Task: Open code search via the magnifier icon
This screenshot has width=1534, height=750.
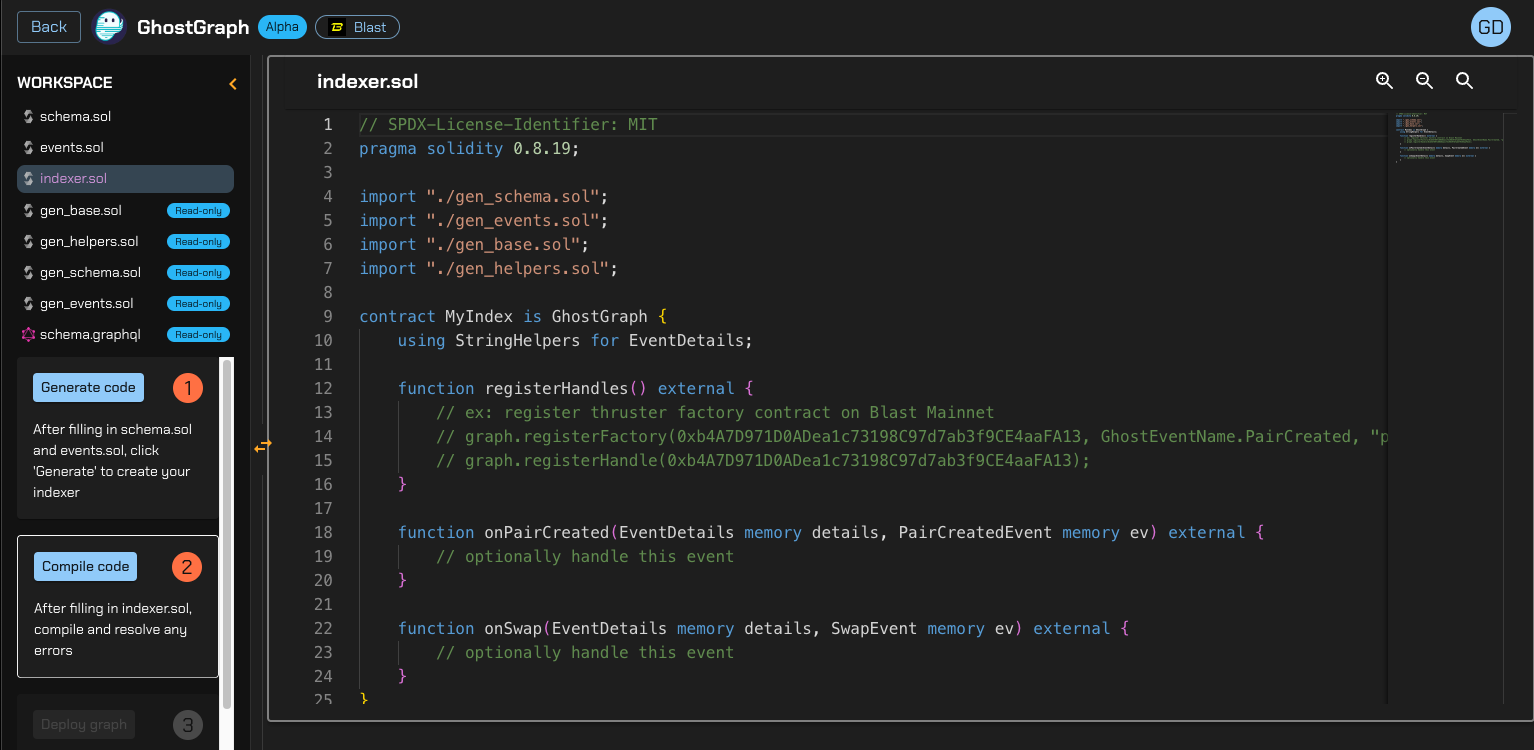Action: (1464, 80)
